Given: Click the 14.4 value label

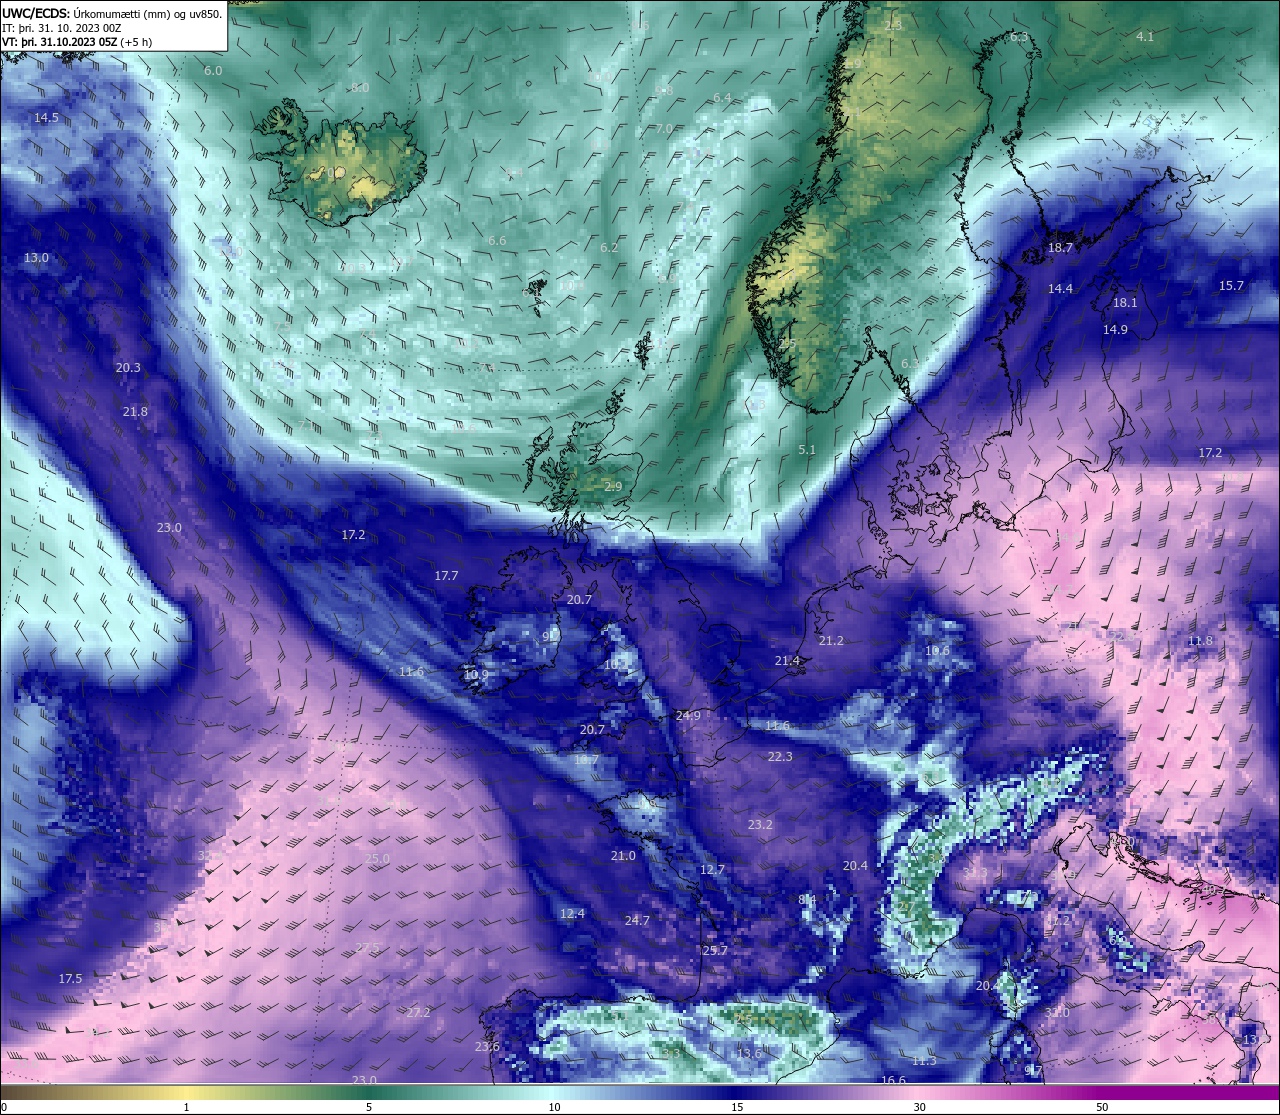Looking at the screenshot, I should pos(1060,289).
